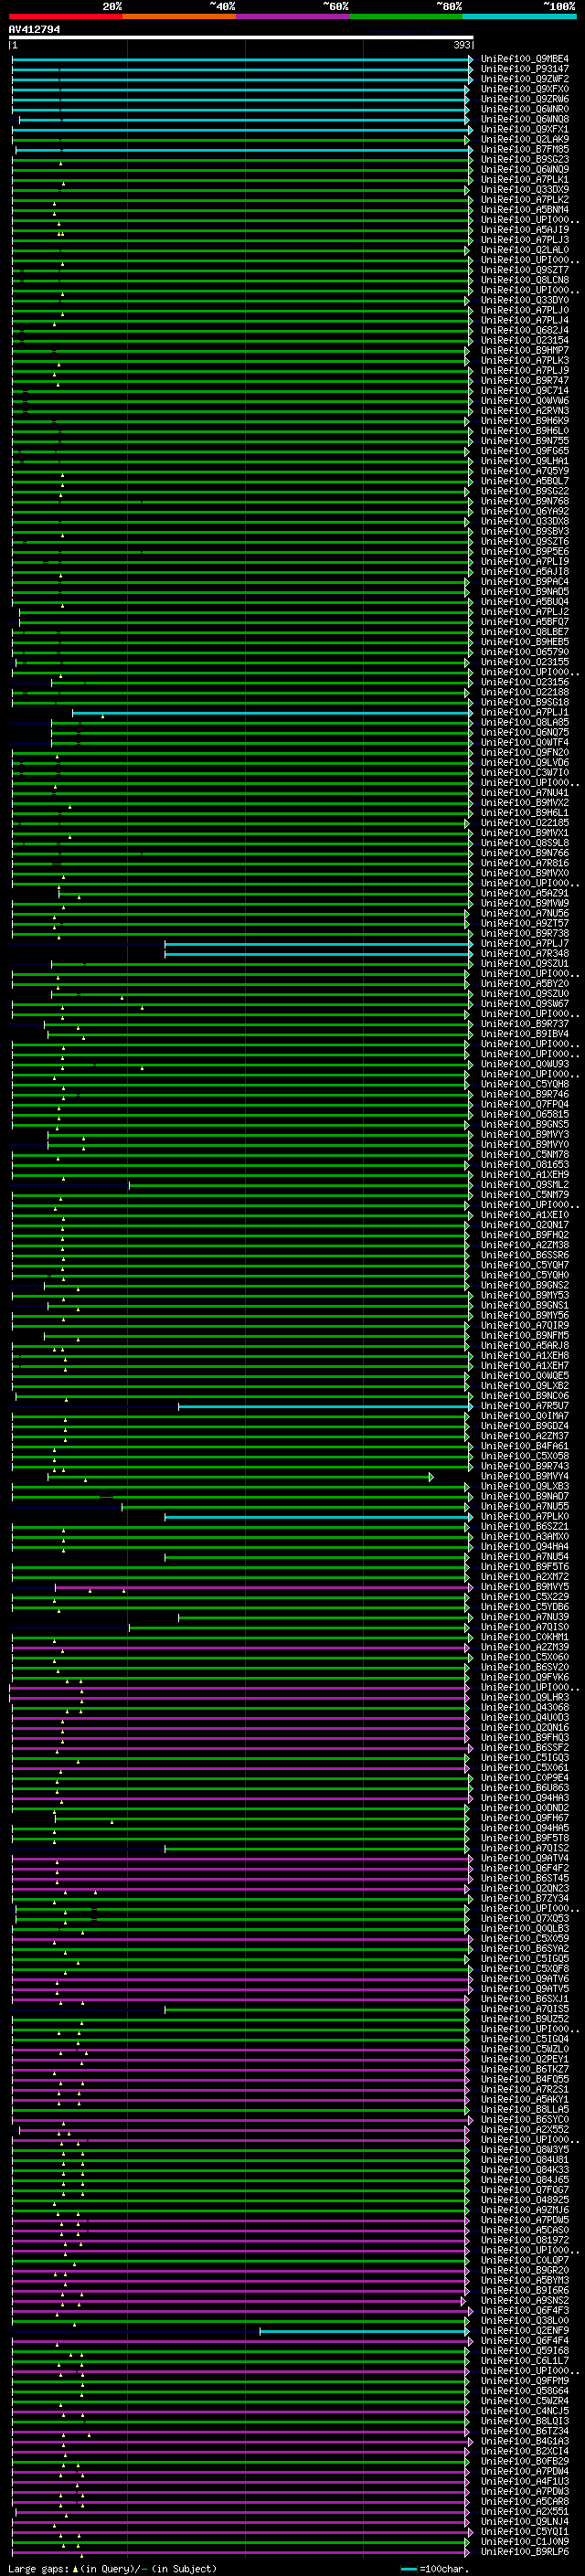Open hit UniRef100_Q9ZWF2
Viewport: 585px width, 2576px height.
524,79
